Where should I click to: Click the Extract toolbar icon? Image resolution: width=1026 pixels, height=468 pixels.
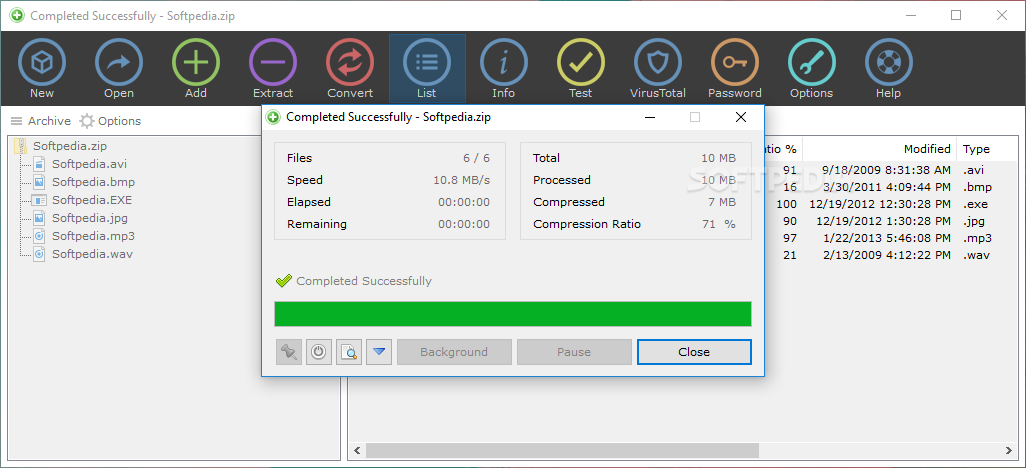coord(273,63)
